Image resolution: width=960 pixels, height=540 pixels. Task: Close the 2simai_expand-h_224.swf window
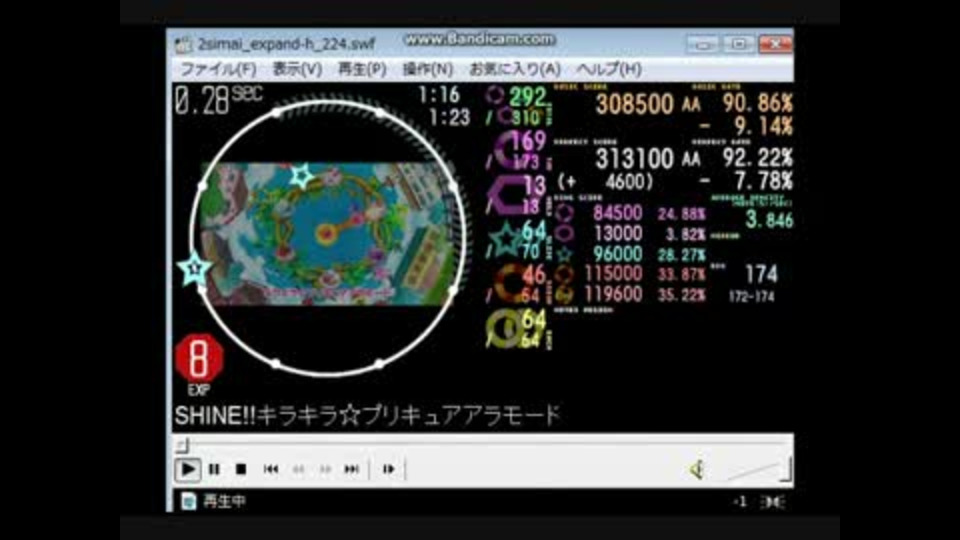click(775, 44)
